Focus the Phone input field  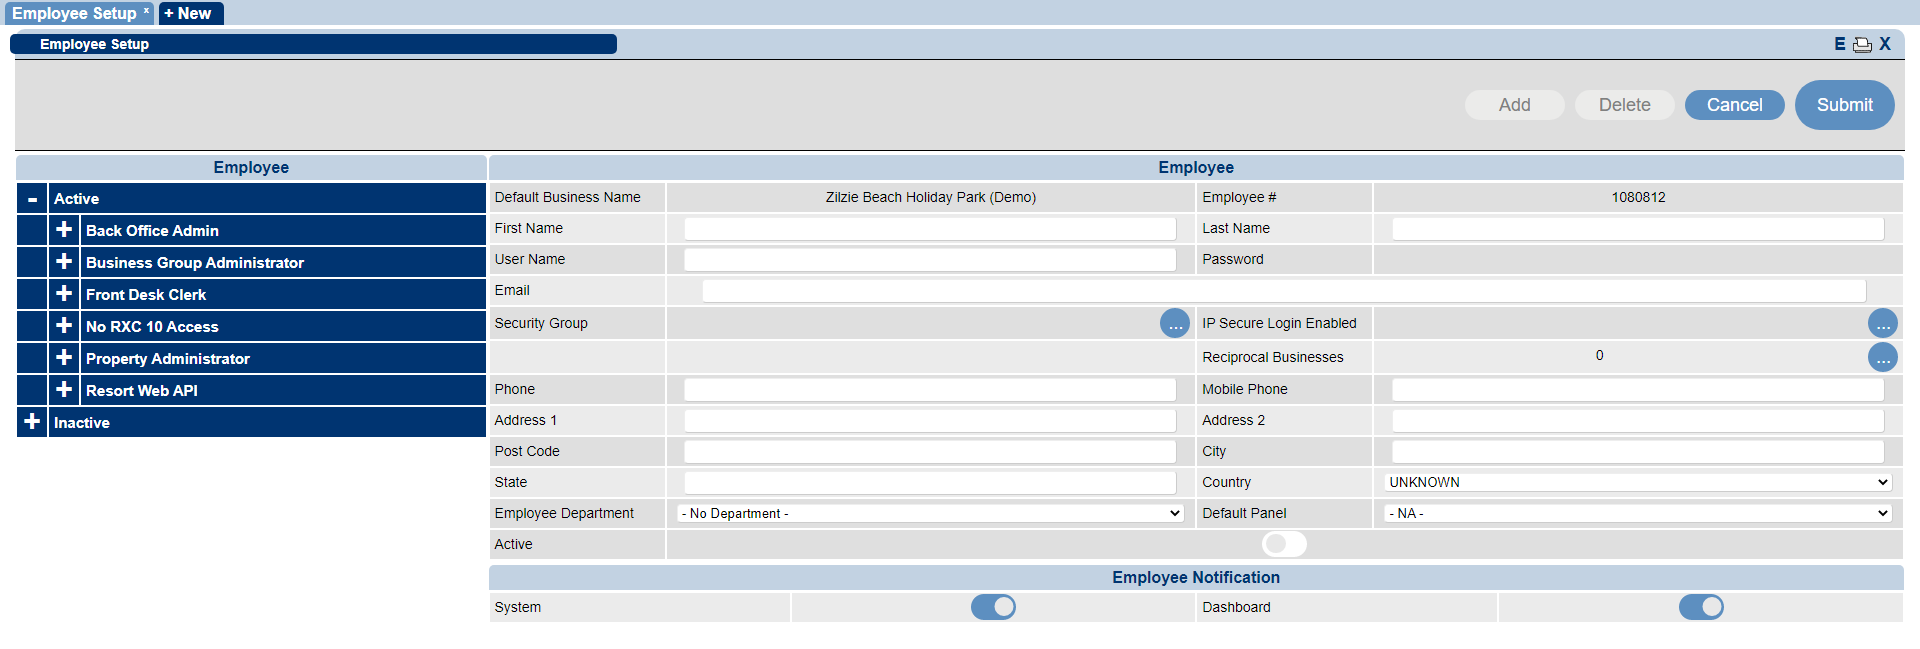(x=930, y=390)
